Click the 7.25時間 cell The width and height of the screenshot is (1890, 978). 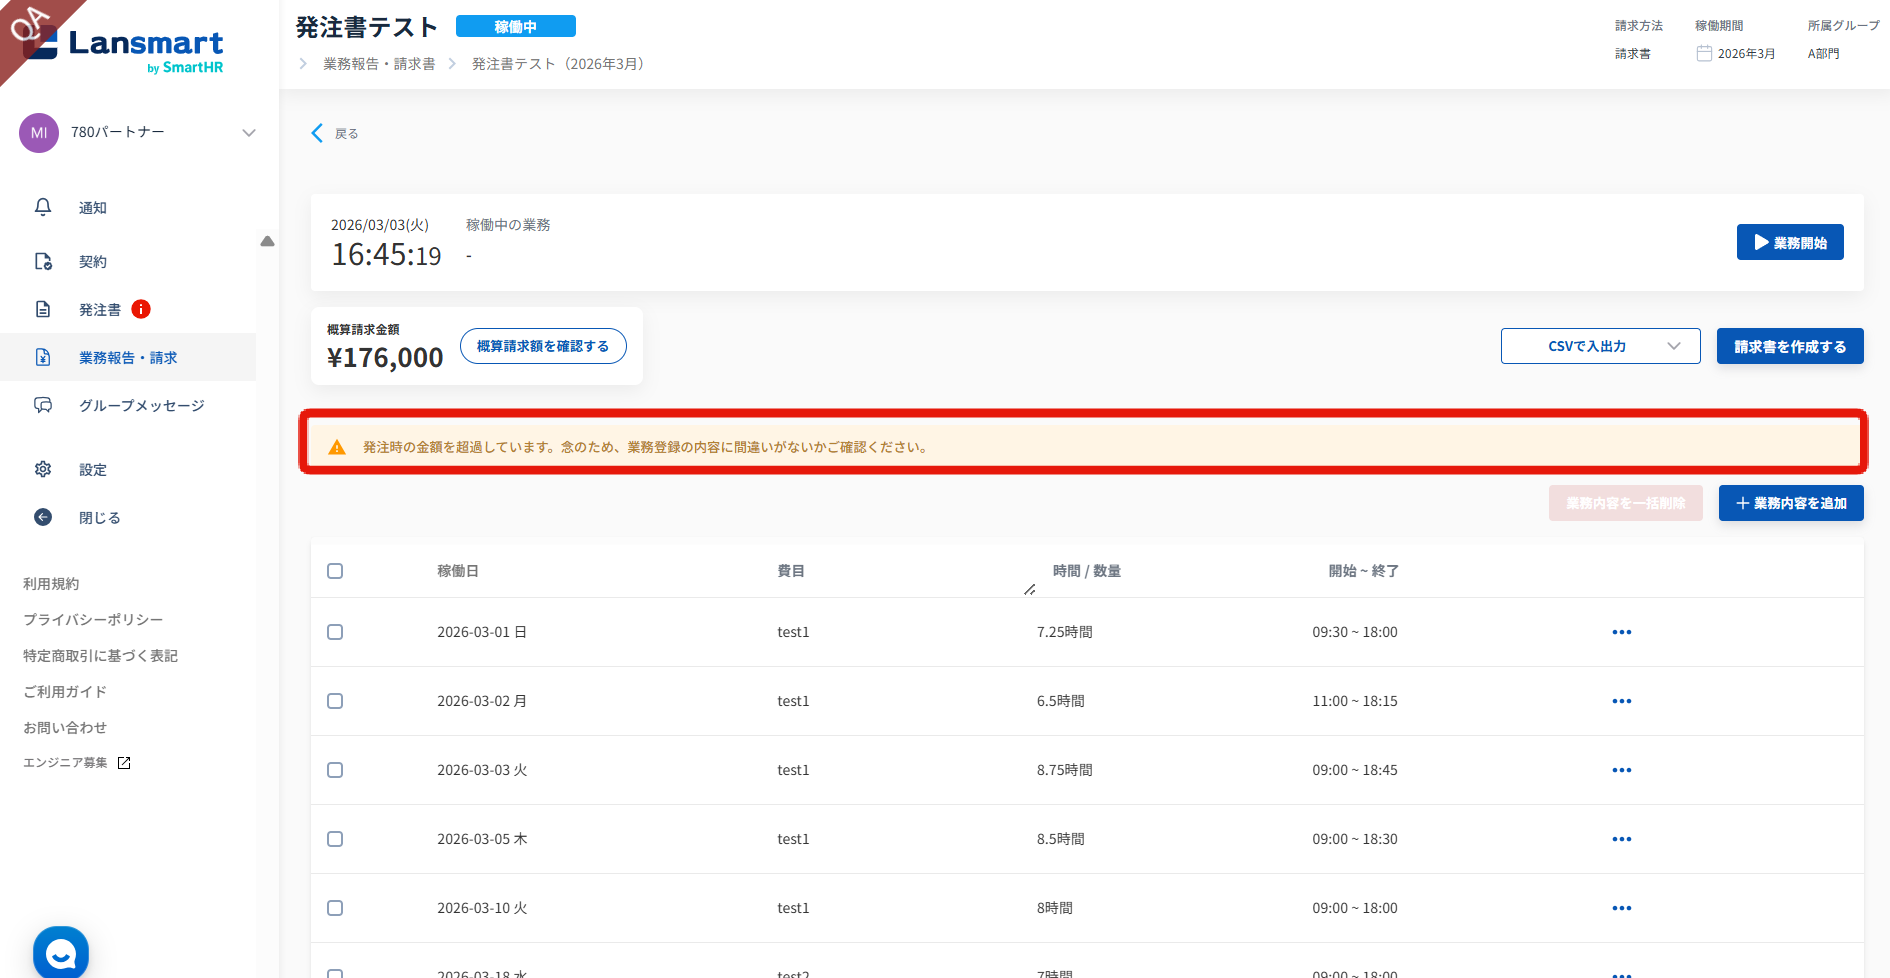click(x=1065, y=632)
